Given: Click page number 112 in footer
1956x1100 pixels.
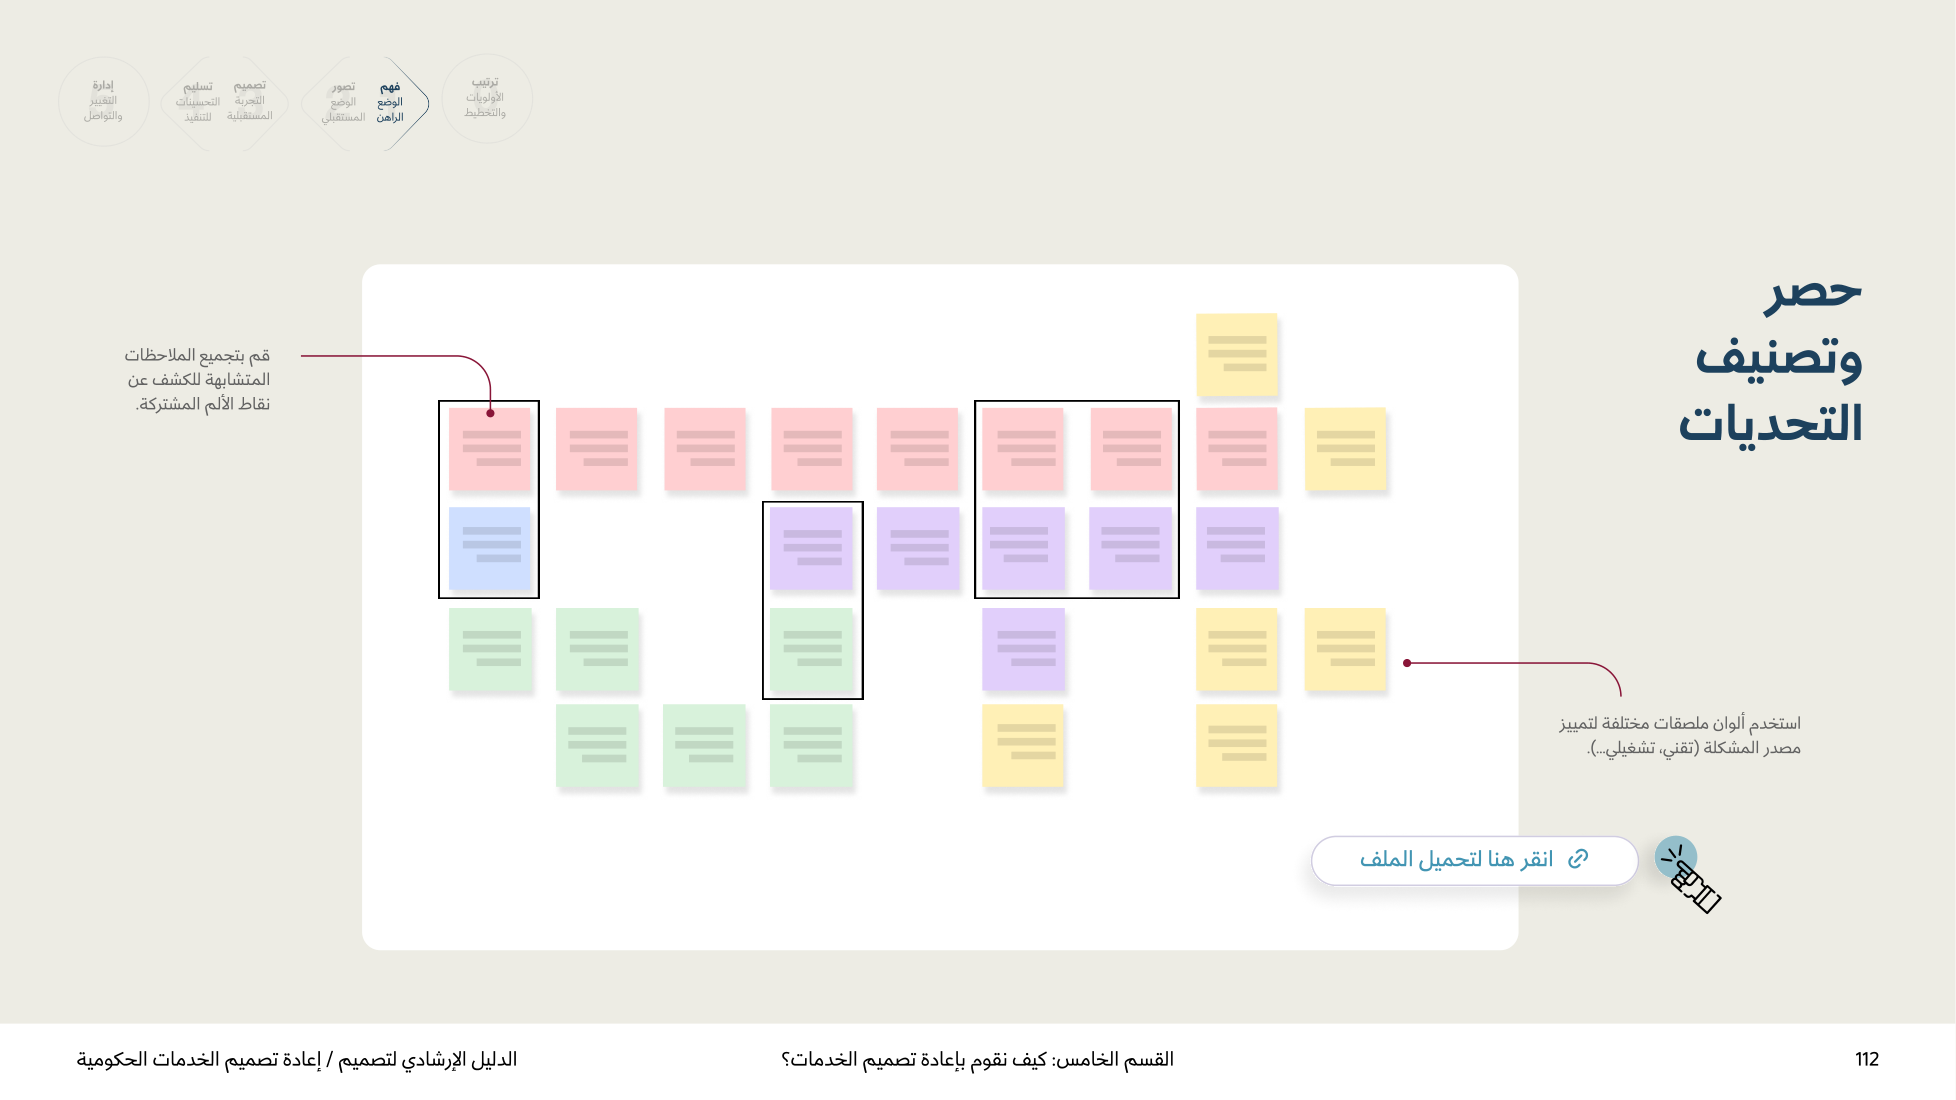Looking at the screenshot, I should [1867, 1059].
